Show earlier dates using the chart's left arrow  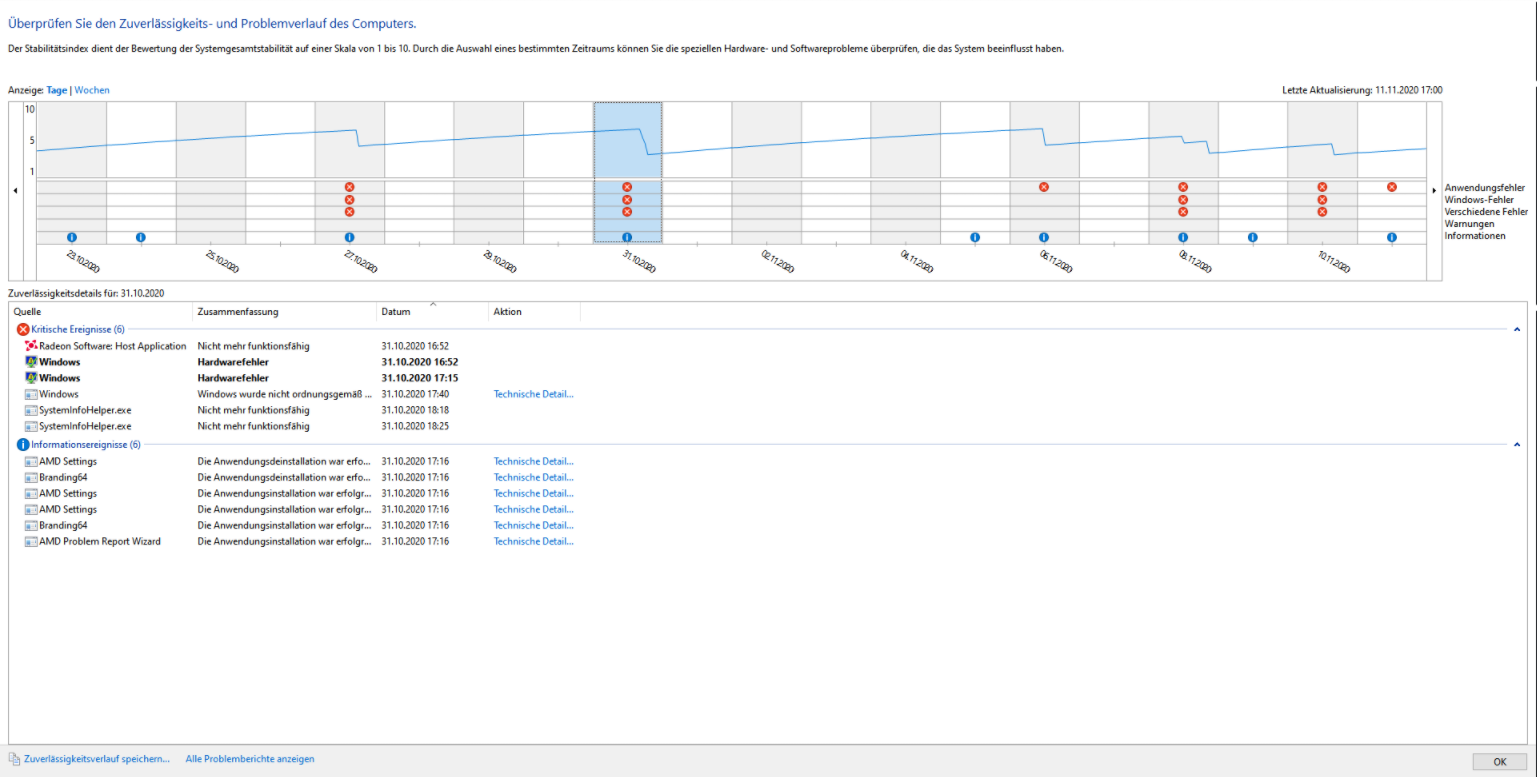click(x=15, y=190)
